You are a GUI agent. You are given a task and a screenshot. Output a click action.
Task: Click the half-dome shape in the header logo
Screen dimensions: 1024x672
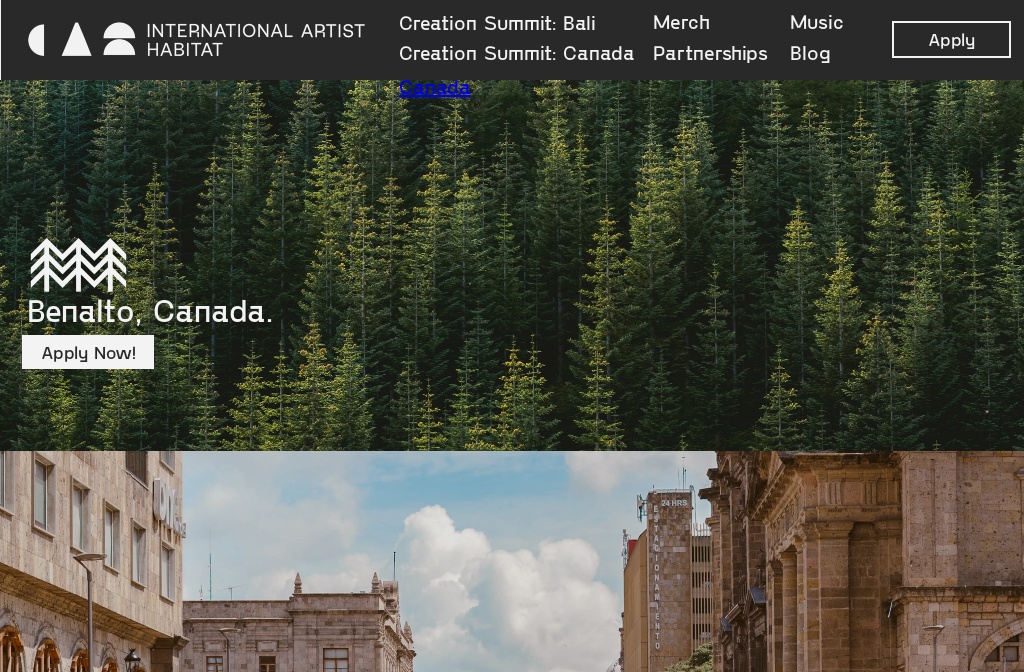tap(119, 40)
